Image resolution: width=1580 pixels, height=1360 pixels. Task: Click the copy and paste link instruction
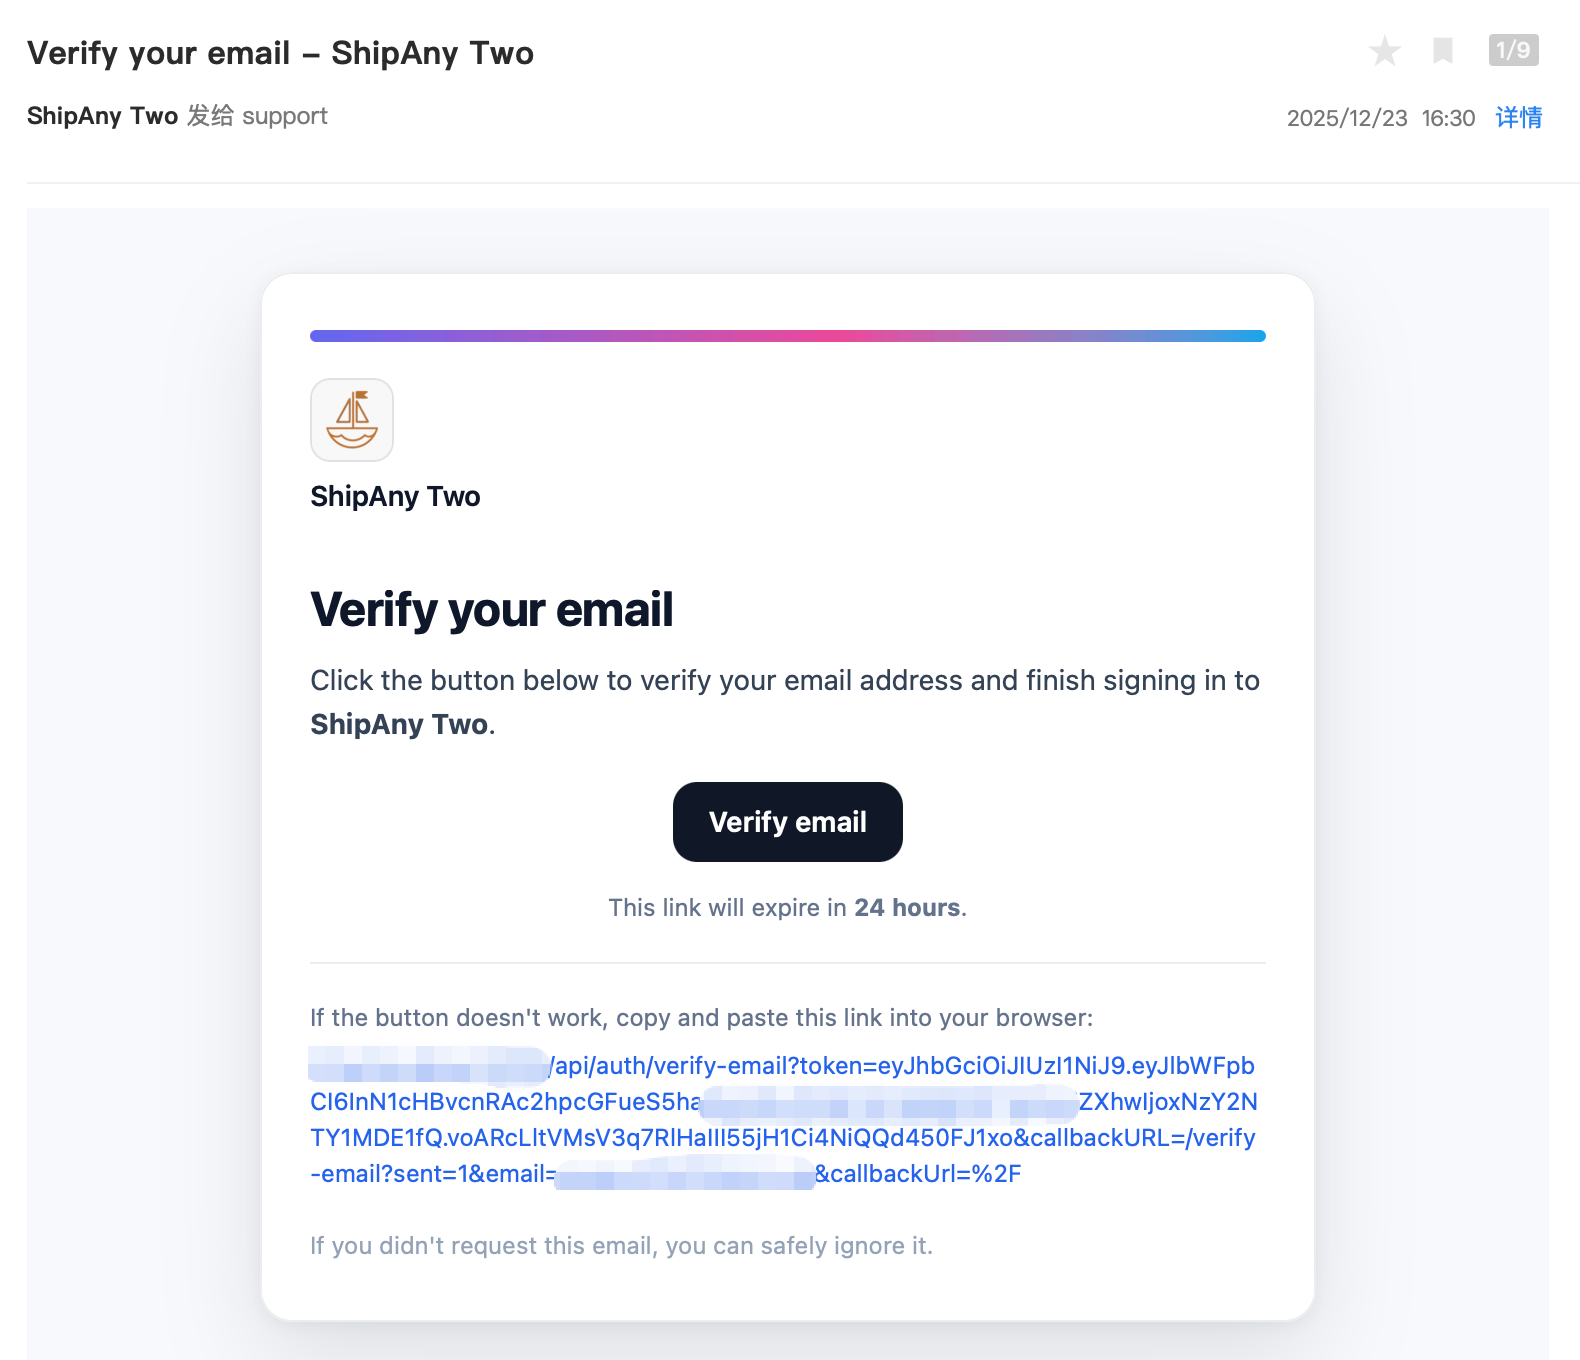click(701, 1018)
